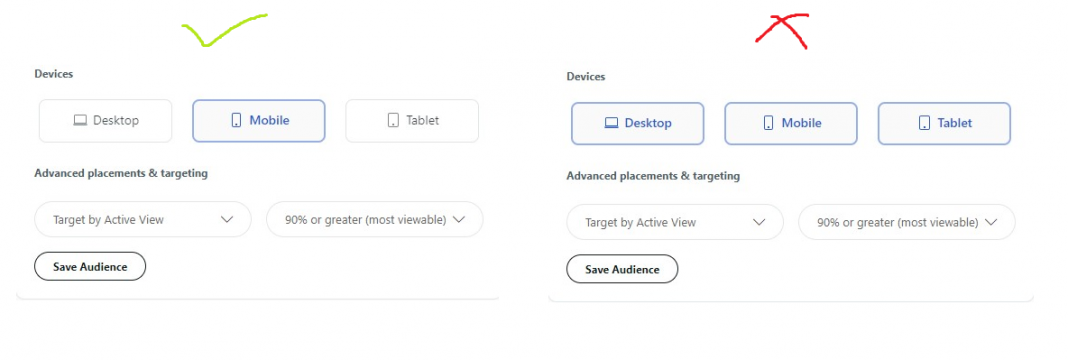Click Save Audience in the right panel

pos(622,269)
